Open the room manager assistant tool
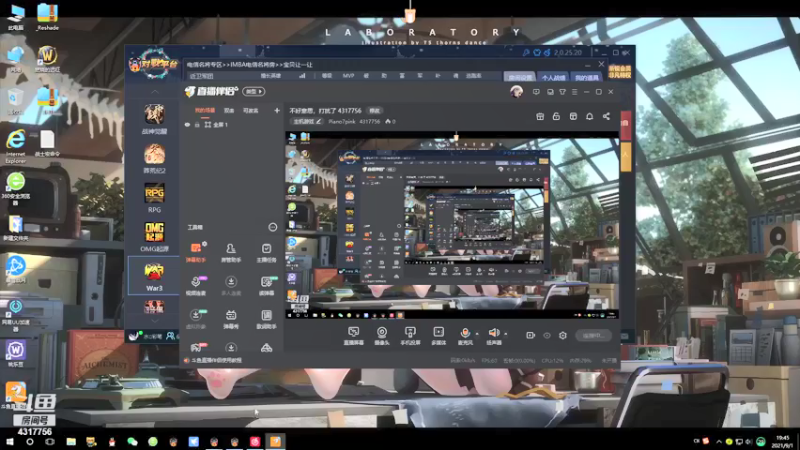 [x=231, y=252]
